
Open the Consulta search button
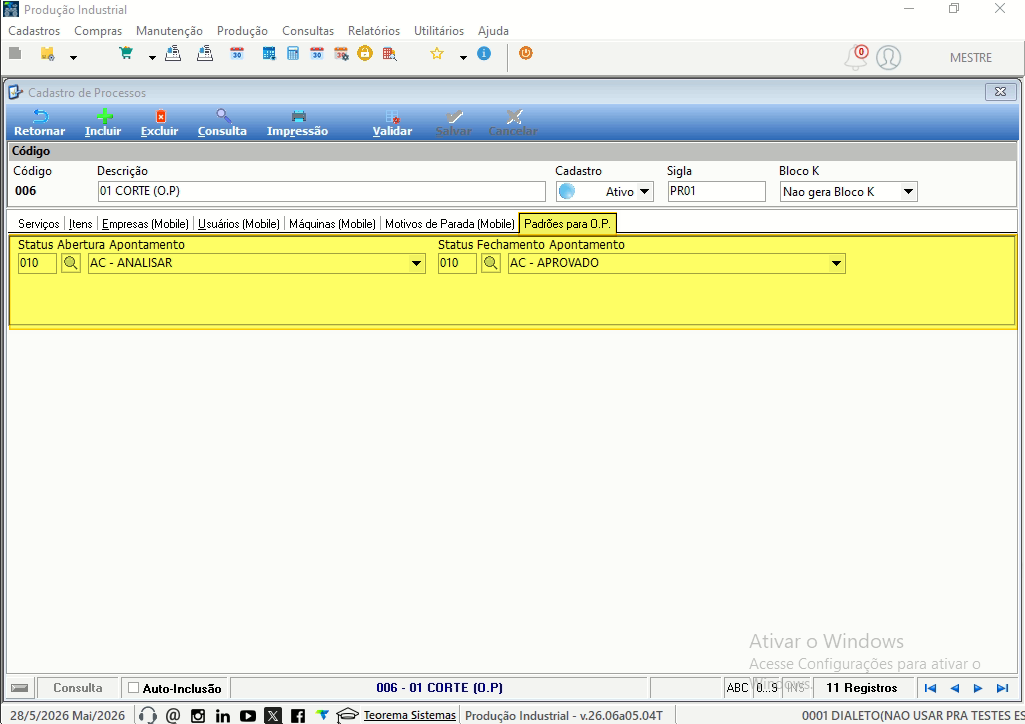click(222, 123)
